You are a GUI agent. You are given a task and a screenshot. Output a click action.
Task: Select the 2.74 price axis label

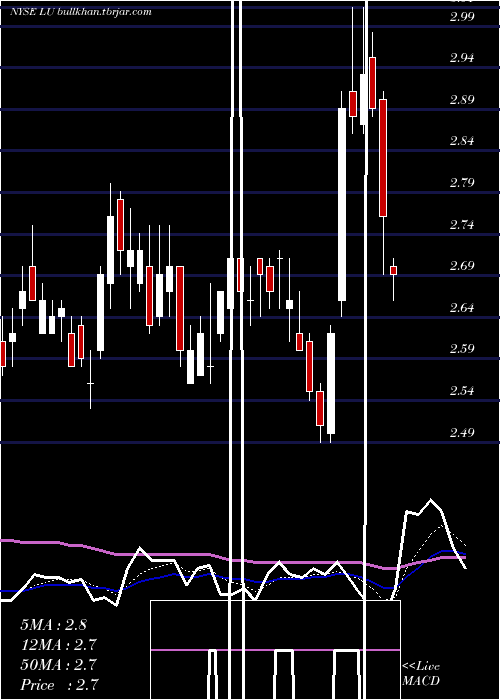pyautogui.click(x=462, y=224)
